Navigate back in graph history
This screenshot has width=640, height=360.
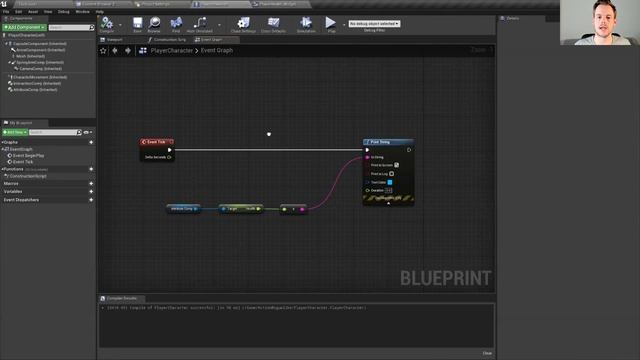point(115,51)
